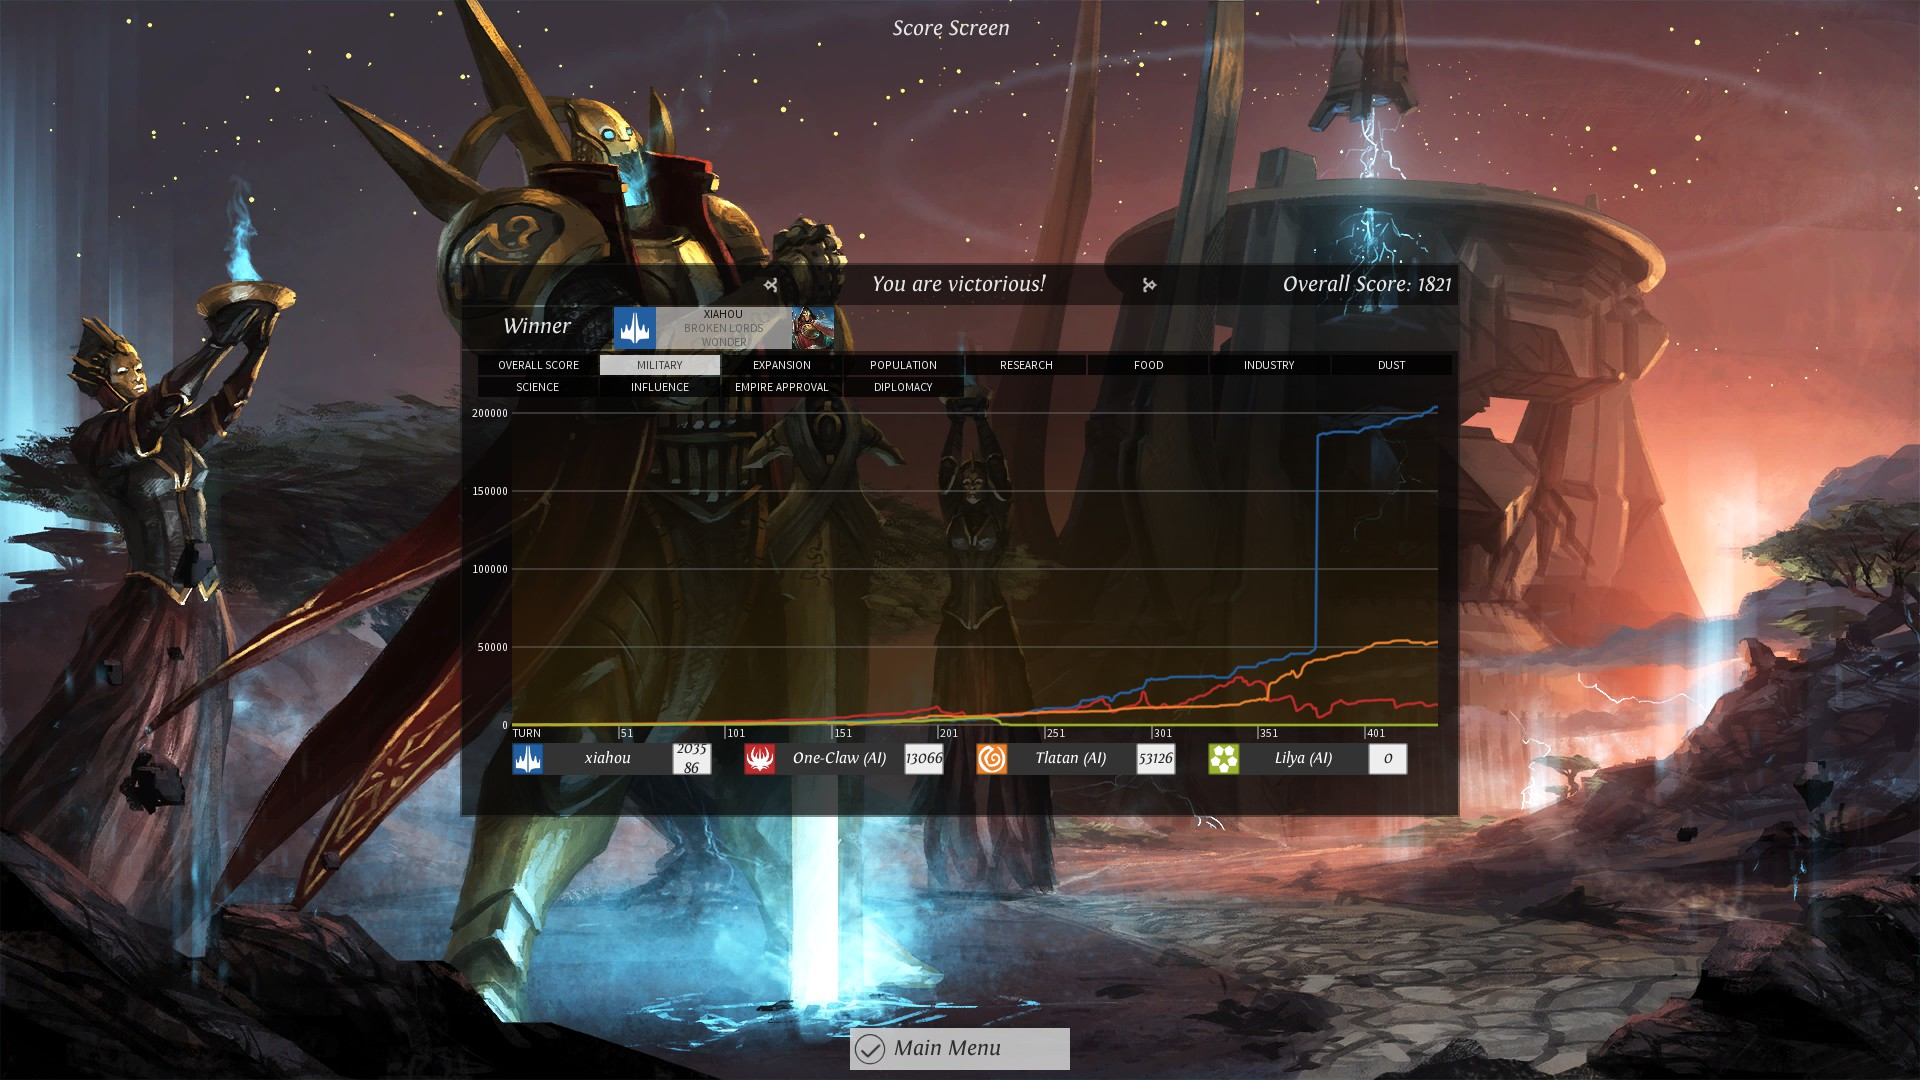1920x1080 pixels.
Task: Click the turn 351 marker on the axis
Action: point(1269,733)
